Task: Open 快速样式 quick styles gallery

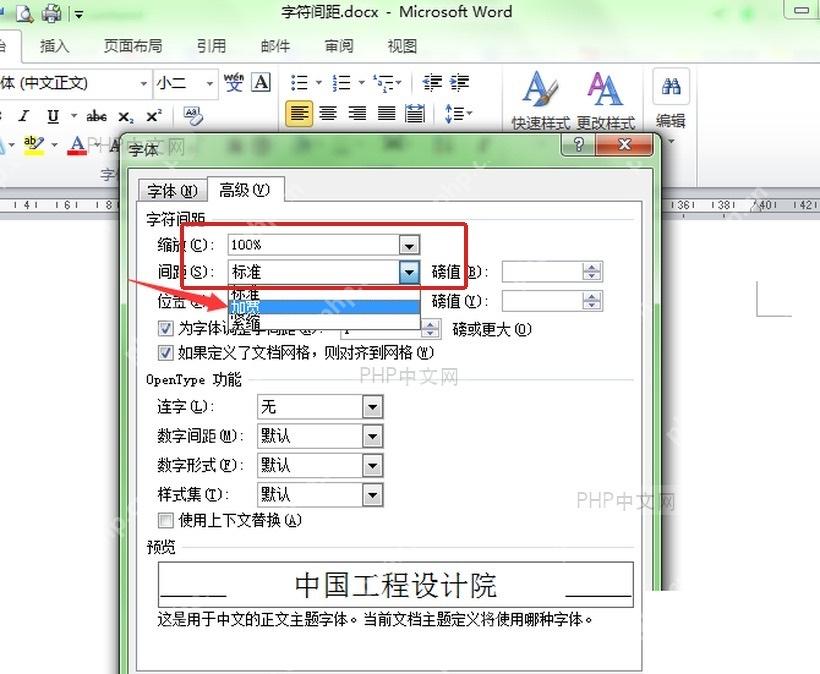Action: coord(540,99)
